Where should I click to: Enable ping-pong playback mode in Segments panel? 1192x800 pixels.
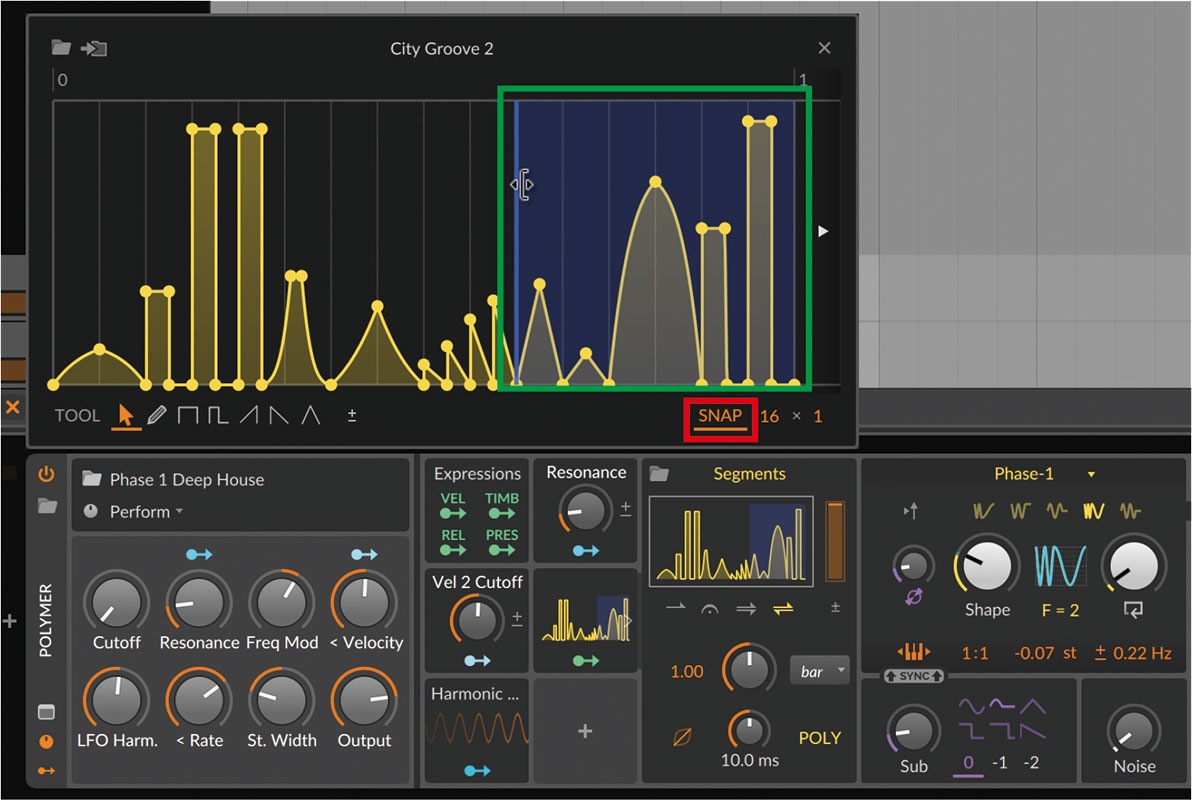[x=784, y=608]
